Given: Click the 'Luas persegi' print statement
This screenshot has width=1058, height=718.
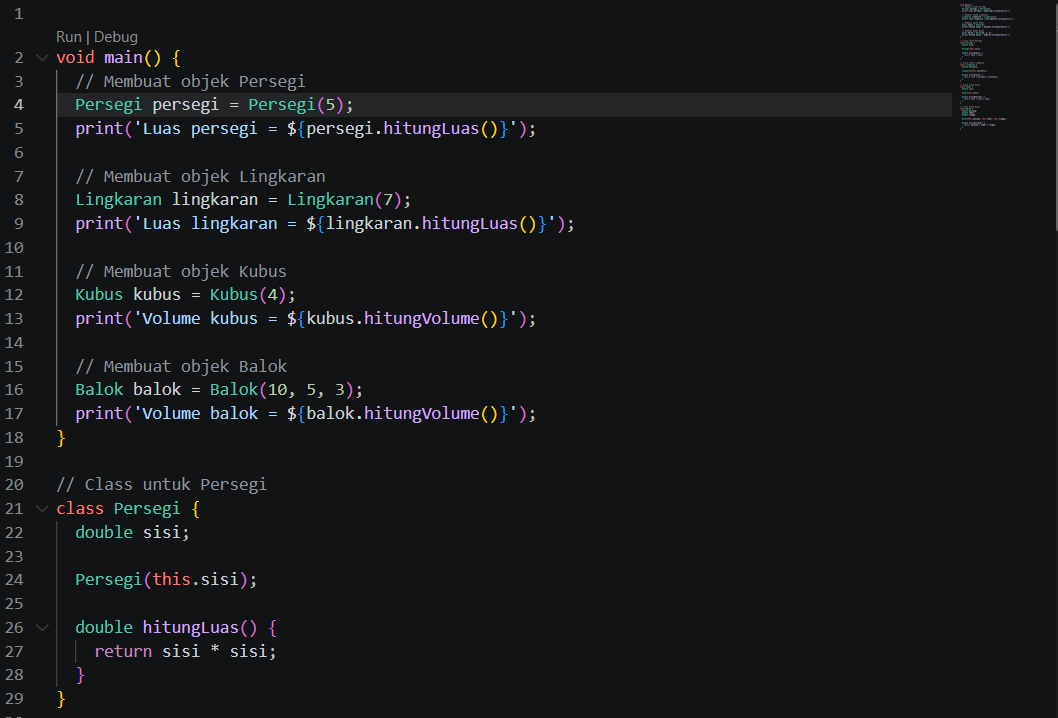Looking at the screenshot, I should pyautogui.click(x=306, y=128).
